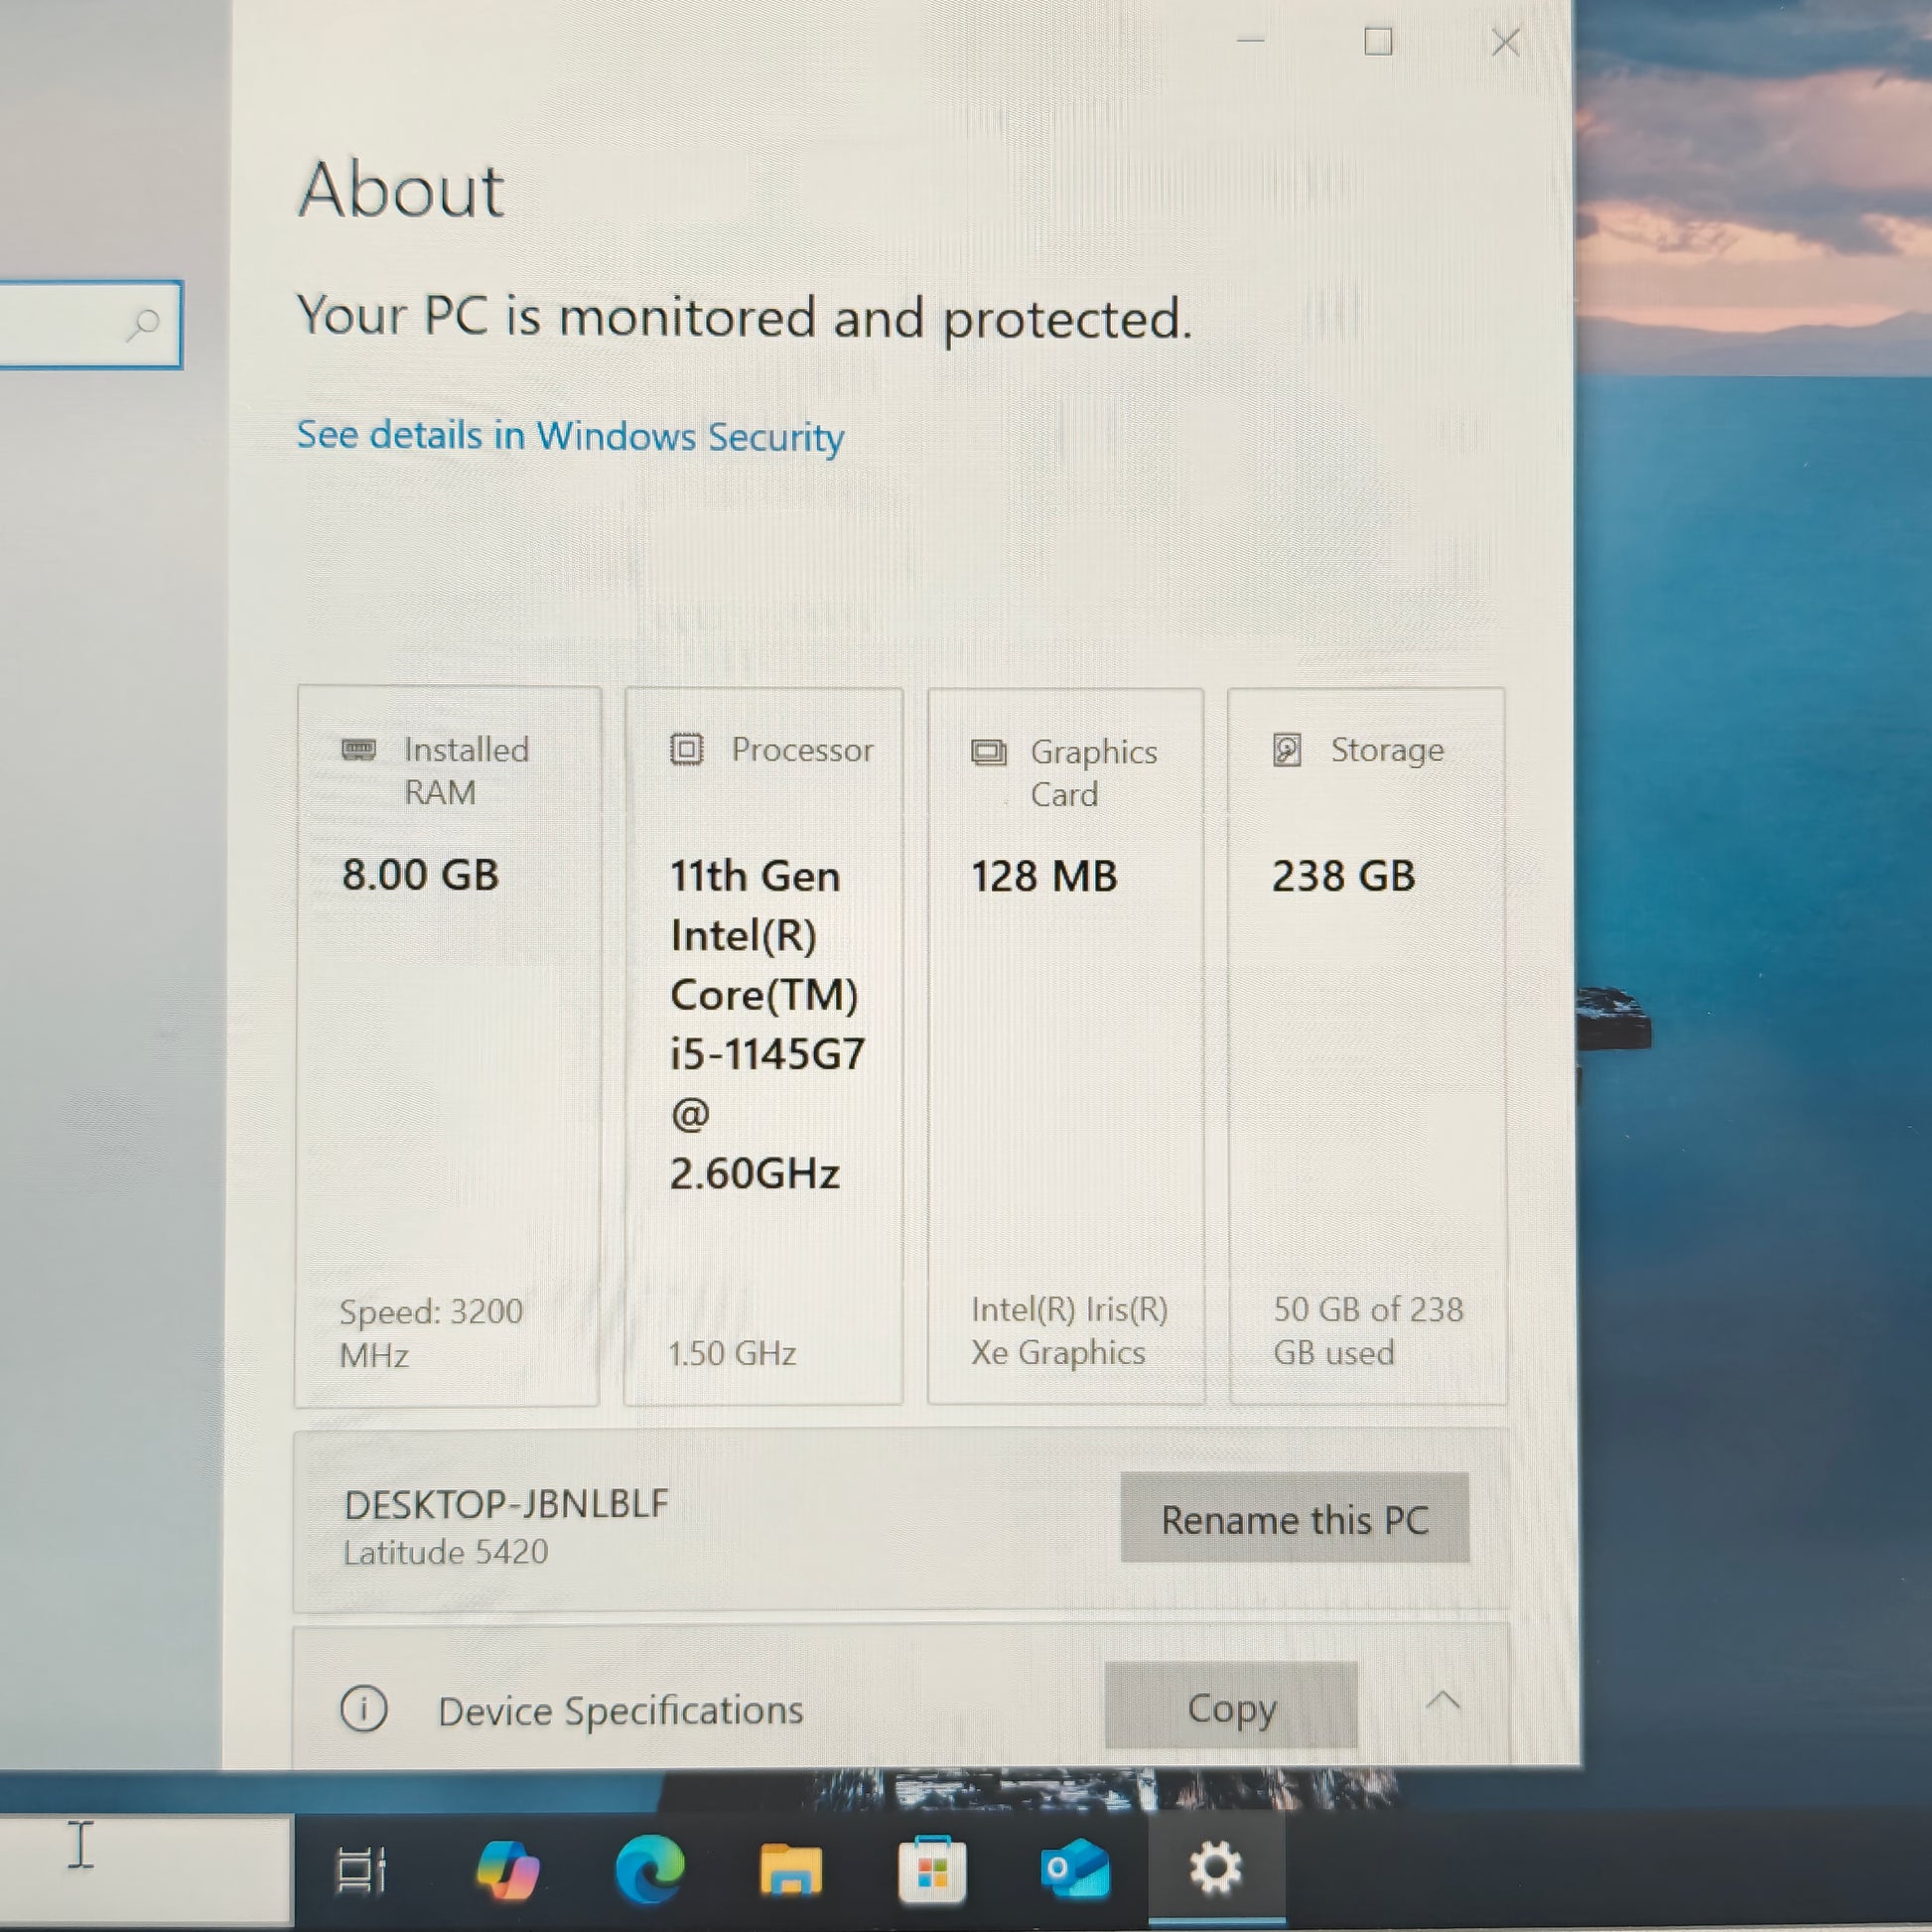
Task: Copy the device specifications
Action: 1231,1708
